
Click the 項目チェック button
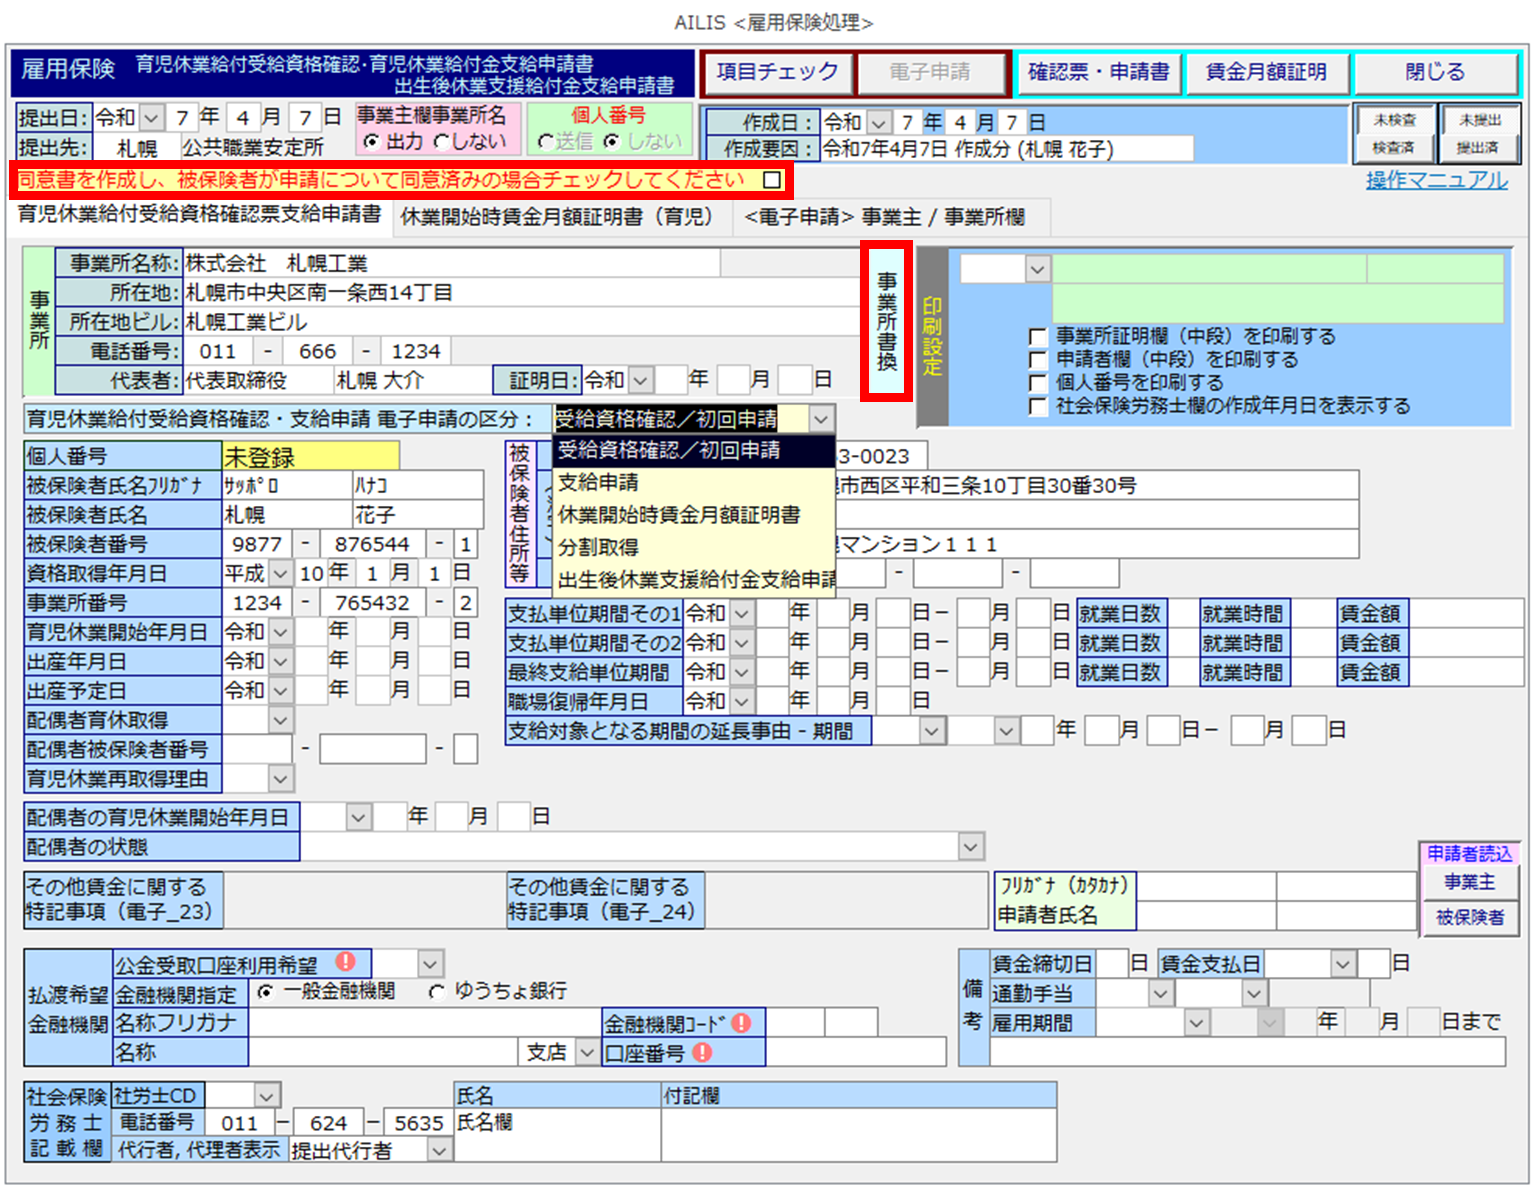click(x=777, y=72)
